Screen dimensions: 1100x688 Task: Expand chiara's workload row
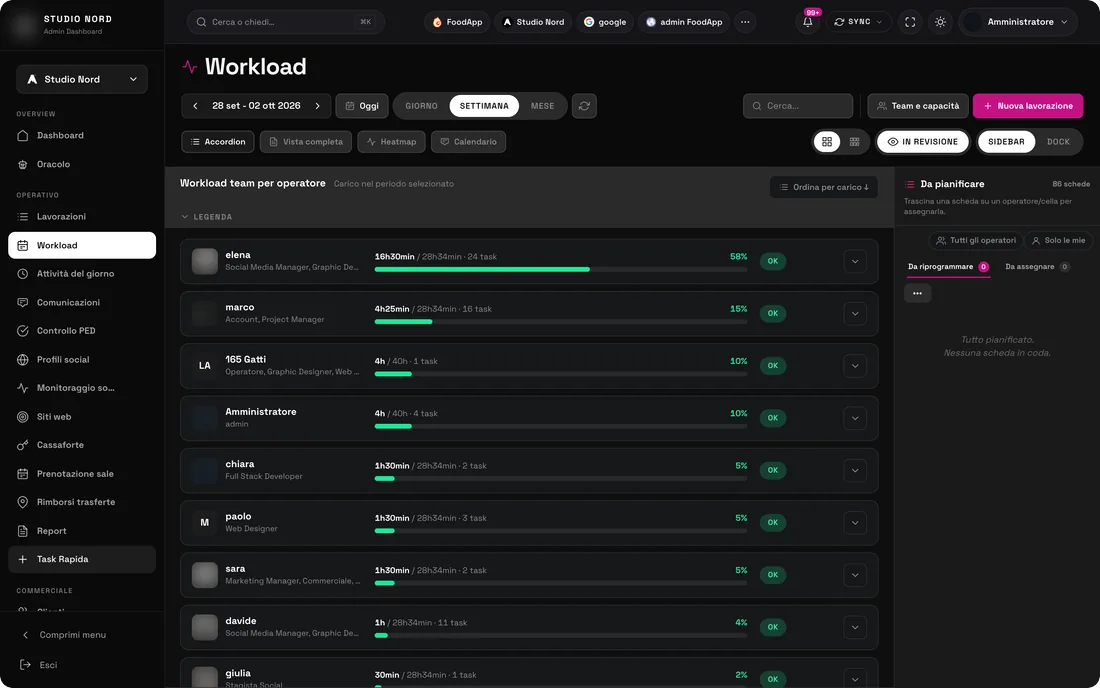click(854, 471)
